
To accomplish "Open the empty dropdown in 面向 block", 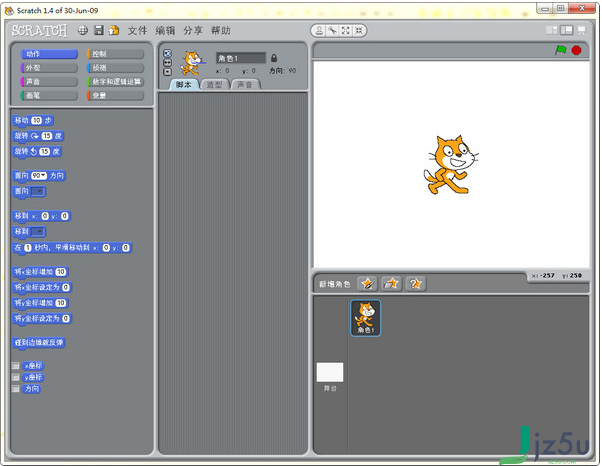I will (x=38, y=191).
